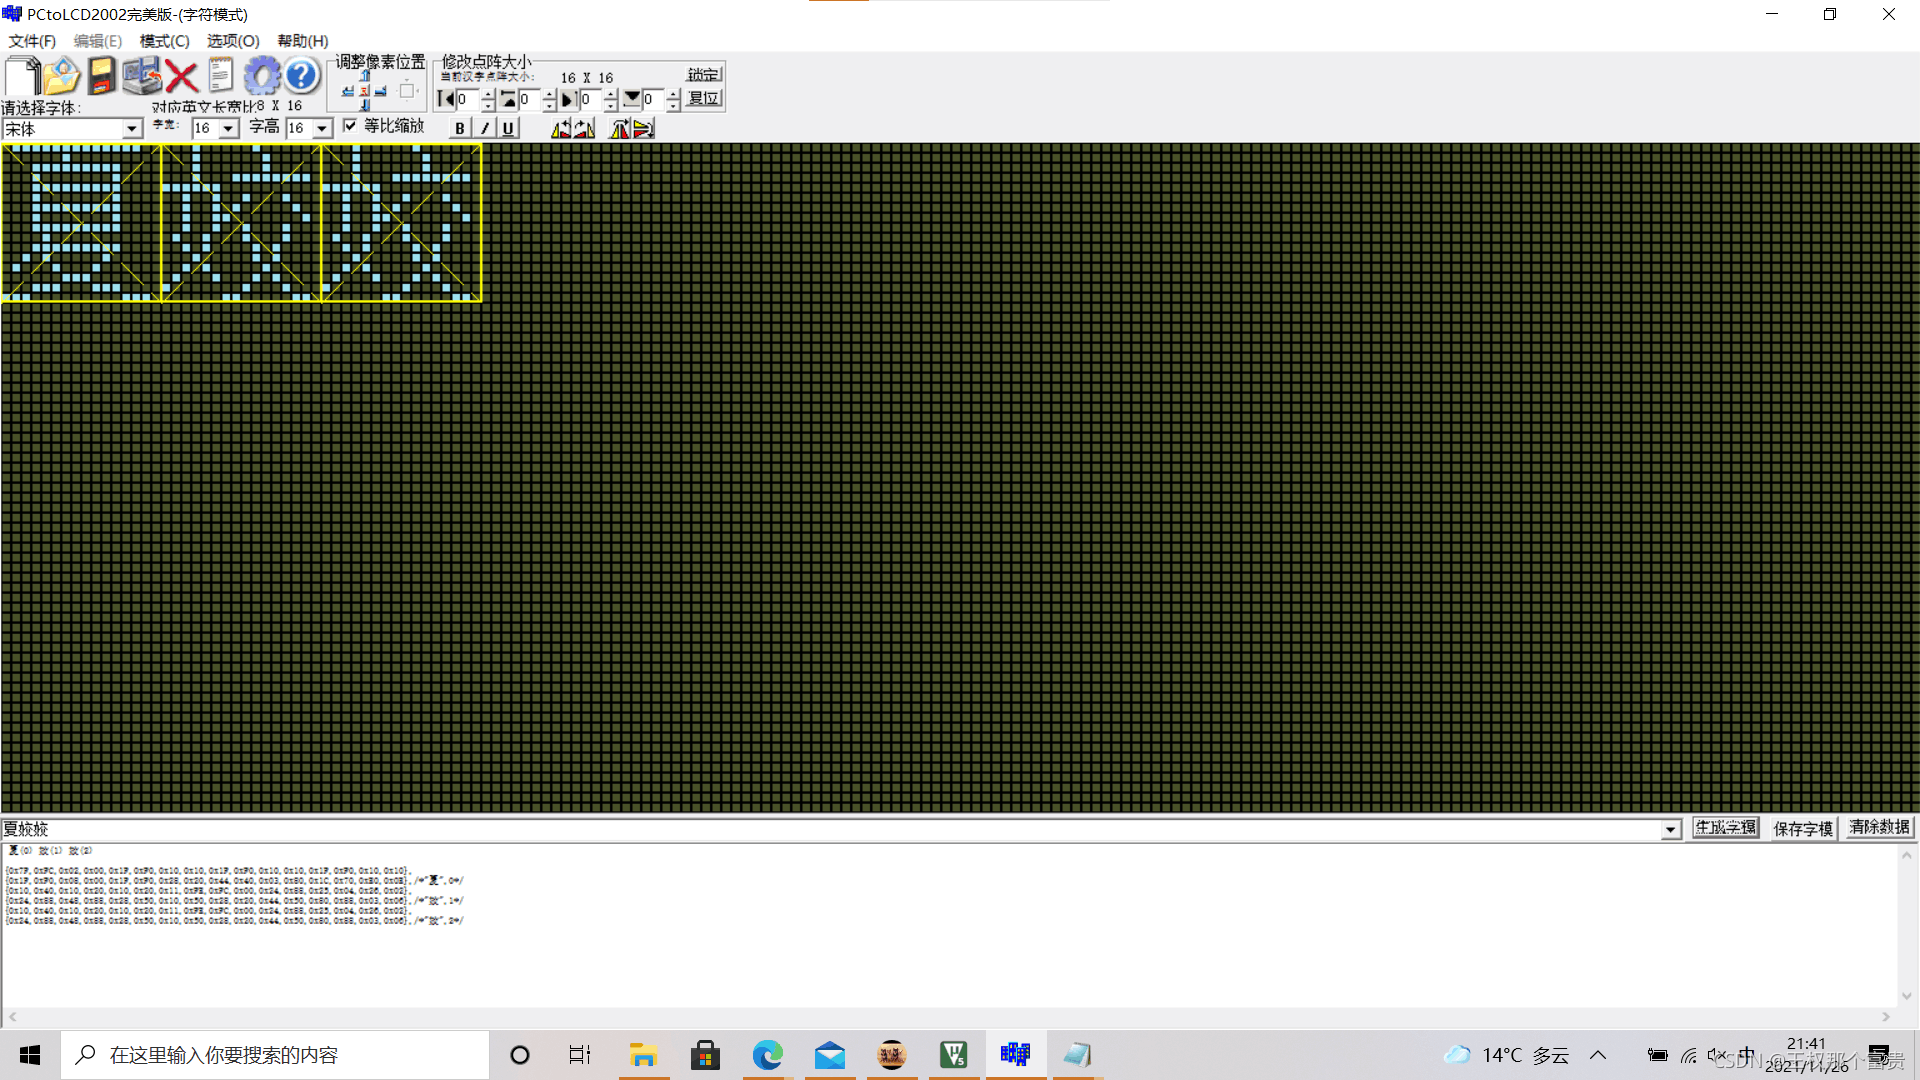This screenshot has height=1080, width=1920.
Task: Click 生成字模 generate font button
Action: point(1725,828)
